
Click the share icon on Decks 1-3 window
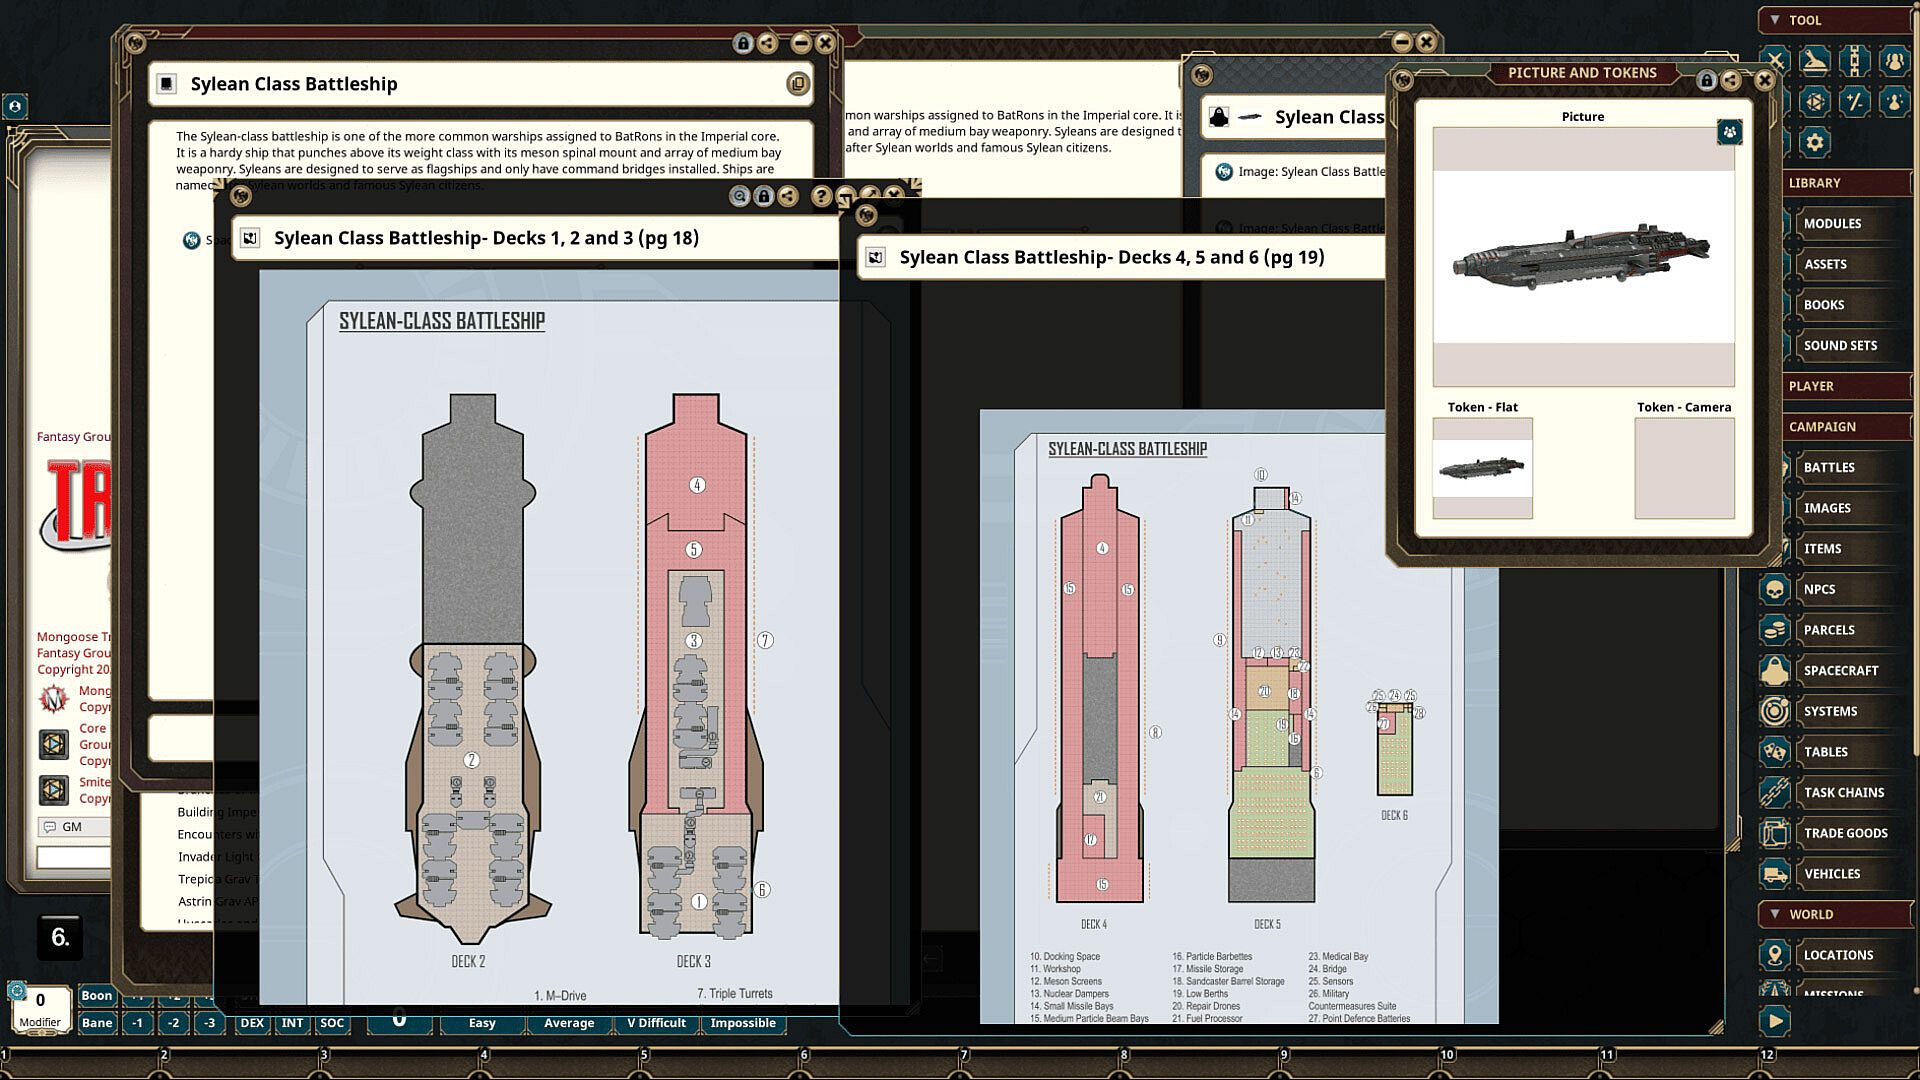coord(788,197)
